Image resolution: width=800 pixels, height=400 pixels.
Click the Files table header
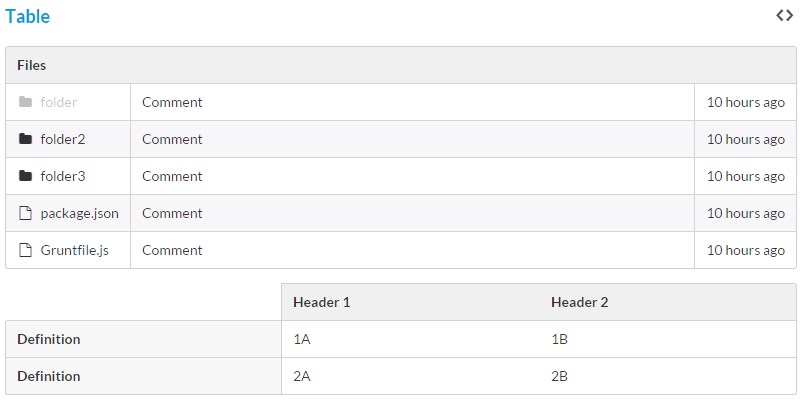32,65
